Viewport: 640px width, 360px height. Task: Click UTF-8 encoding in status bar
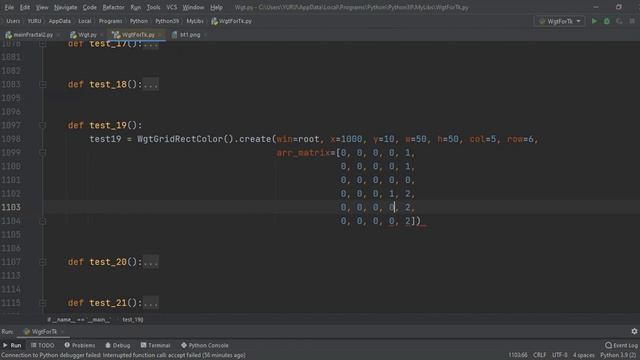coord(559,355)
